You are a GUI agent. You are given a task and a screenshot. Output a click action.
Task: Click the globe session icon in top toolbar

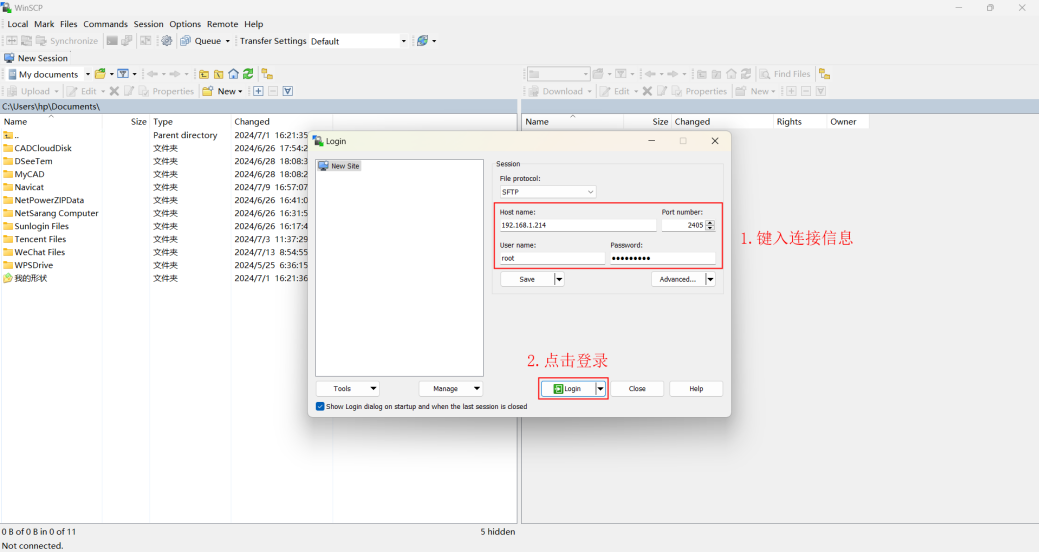(422, 40)
